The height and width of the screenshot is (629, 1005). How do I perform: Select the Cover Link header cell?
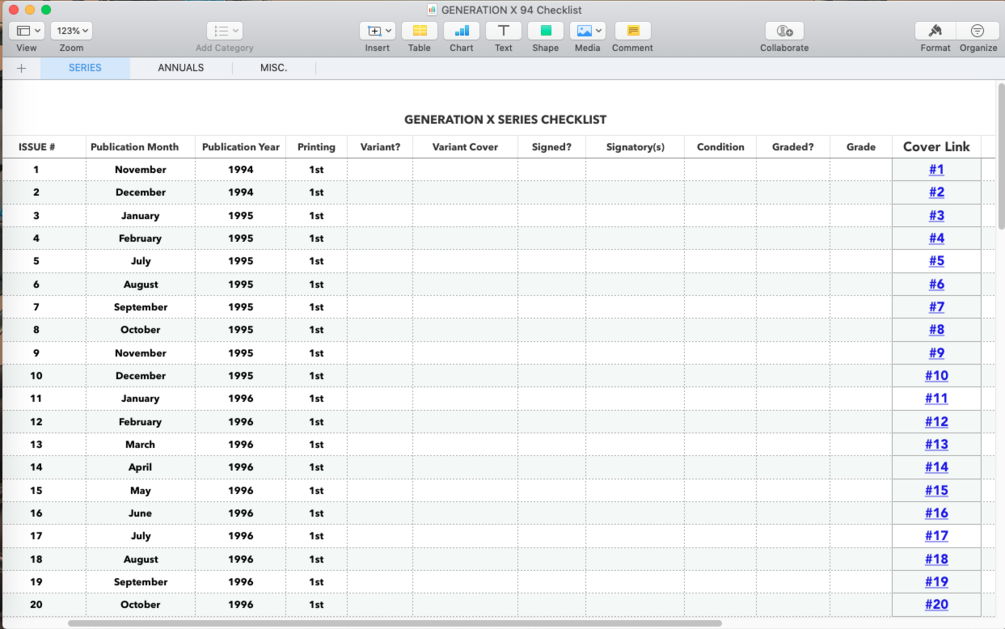[x=936, y=147]
